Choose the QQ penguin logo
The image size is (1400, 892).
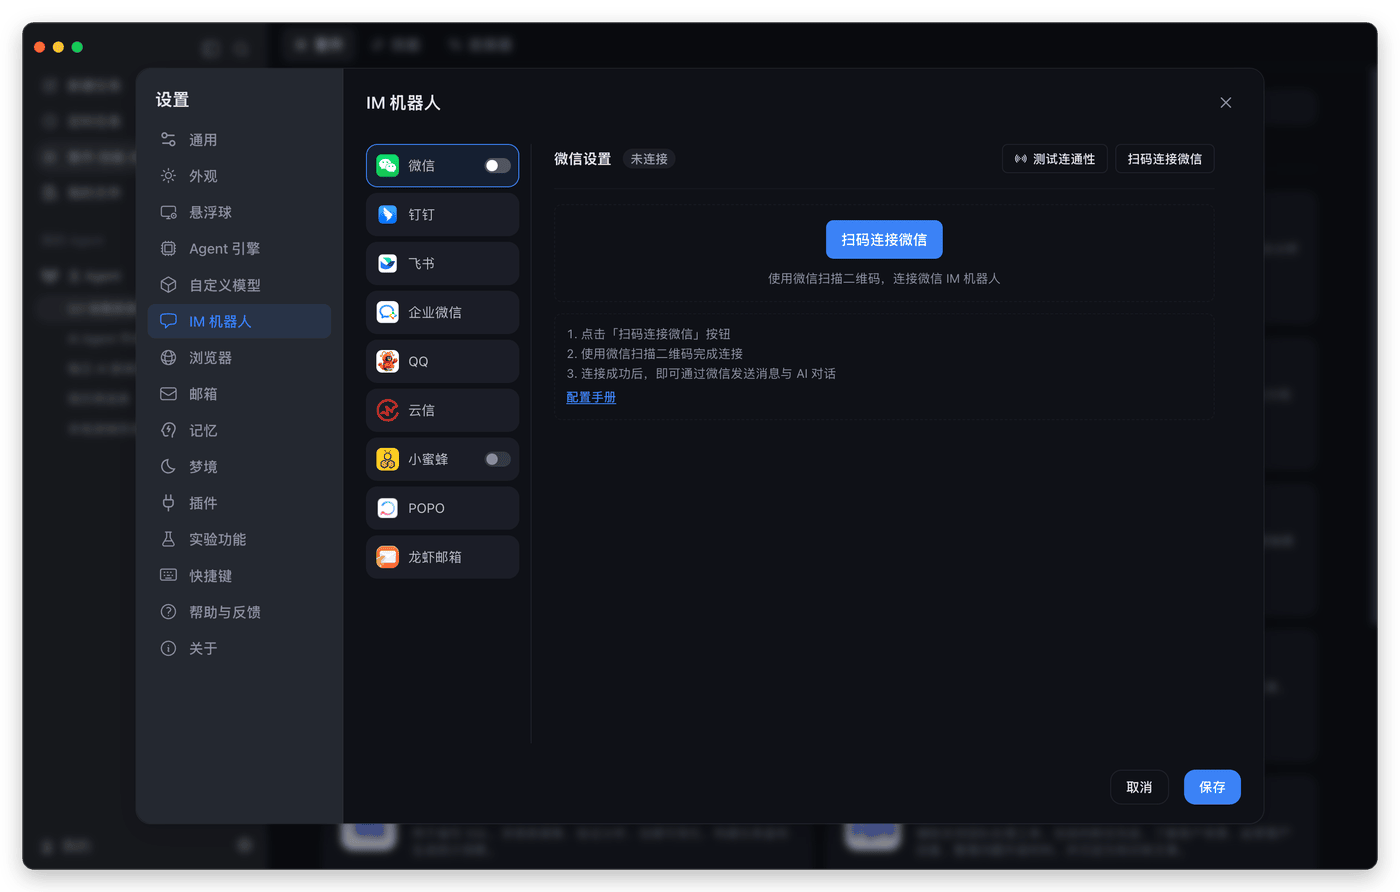(388, 361)
